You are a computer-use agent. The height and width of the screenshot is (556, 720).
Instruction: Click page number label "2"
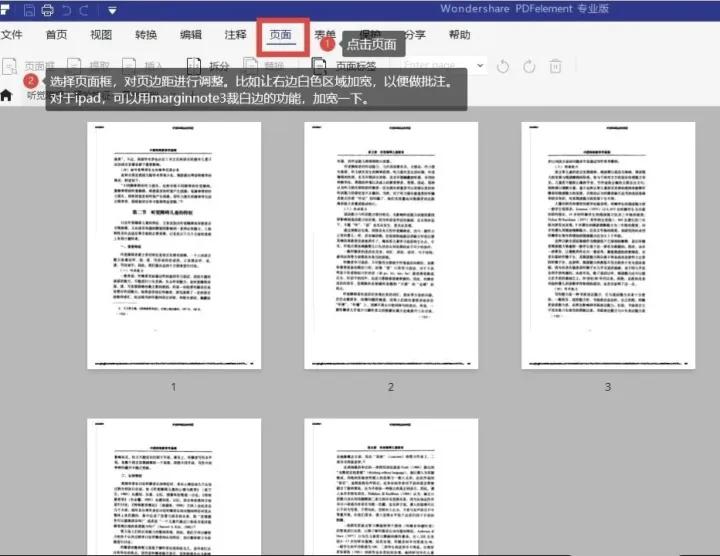[391, 387]
